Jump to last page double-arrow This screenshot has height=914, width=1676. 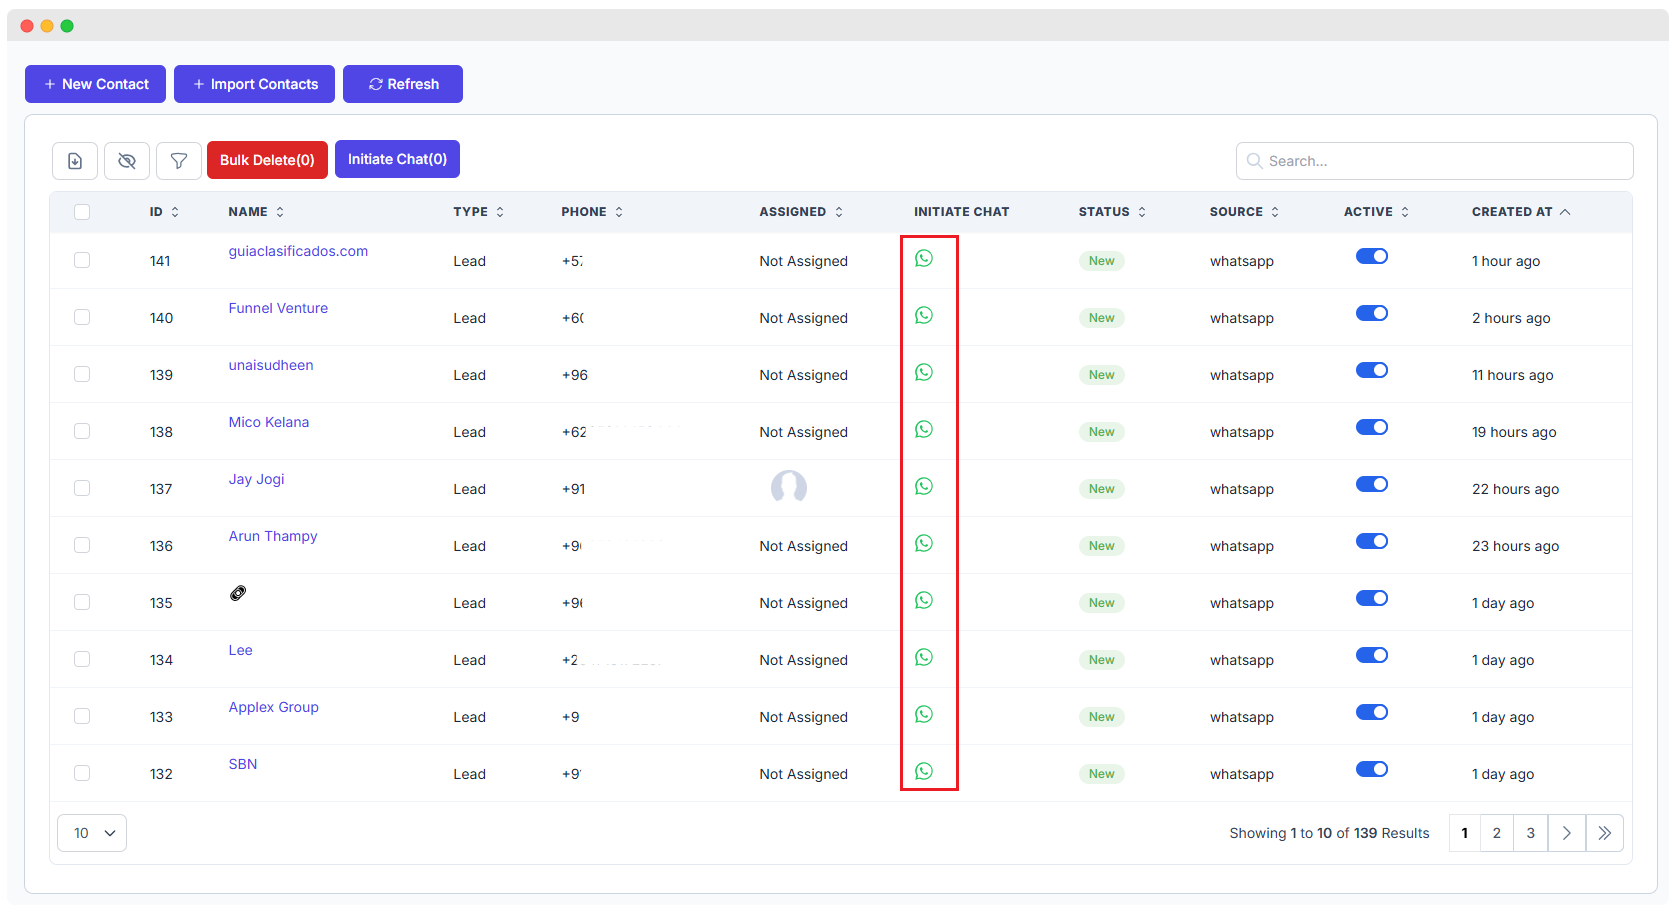[1605, 833]
